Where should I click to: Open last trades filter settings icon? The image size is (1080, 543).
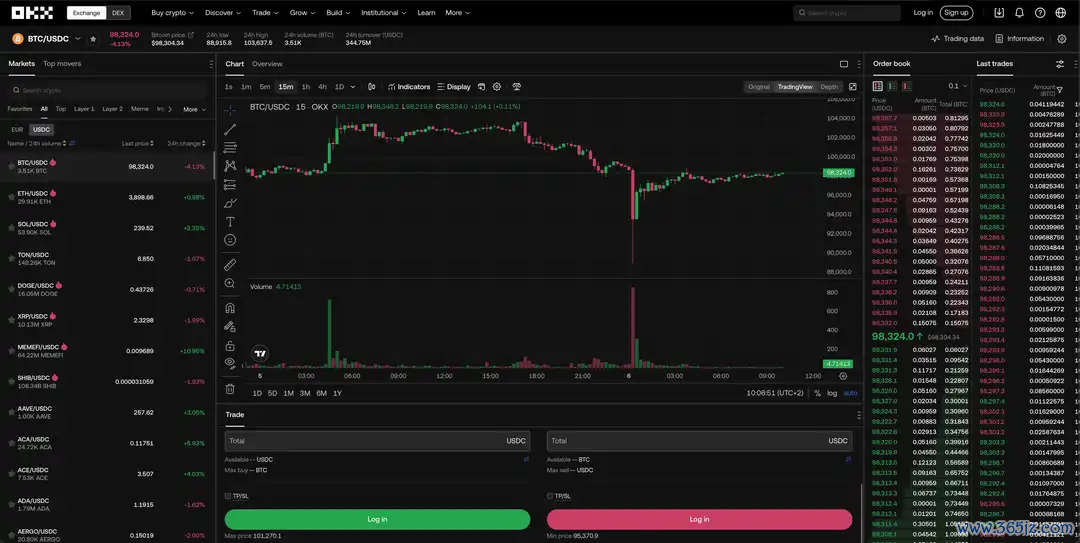(x=1059, y=63)
